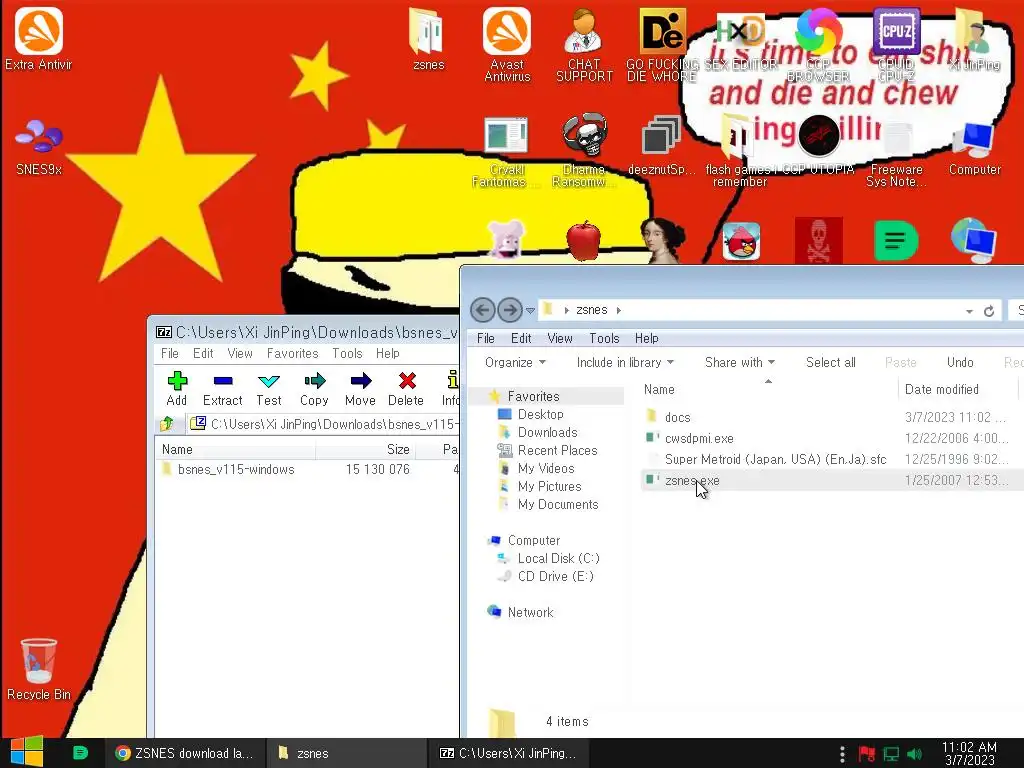Open the Windows Start button
1024x768 pixels.
27,752
